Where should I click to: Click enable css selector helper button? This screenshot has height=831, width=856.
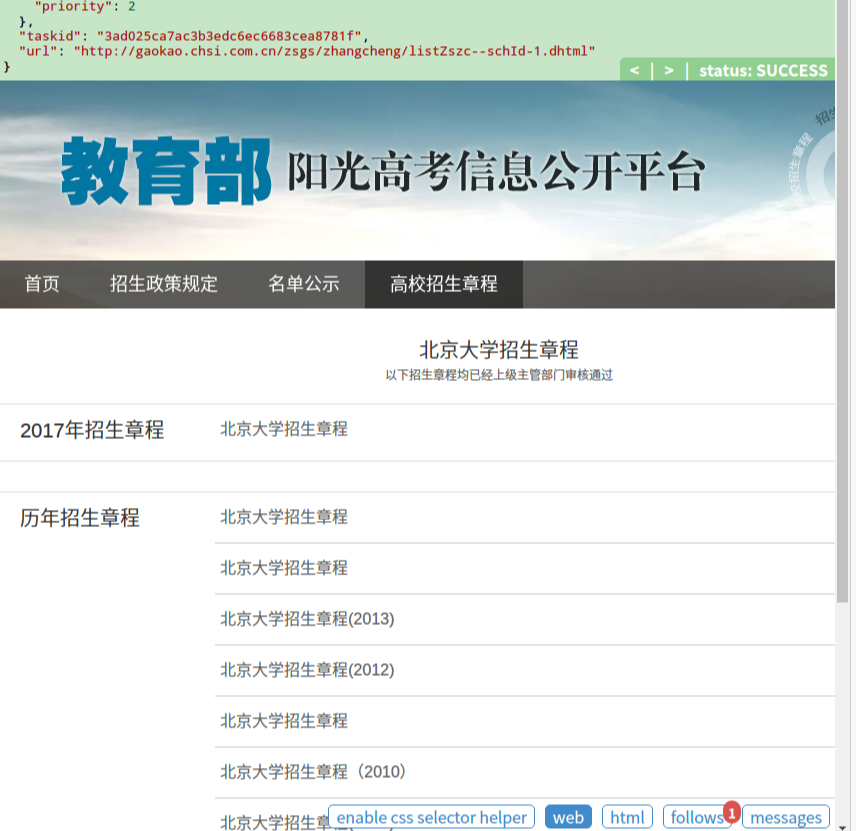431,817
